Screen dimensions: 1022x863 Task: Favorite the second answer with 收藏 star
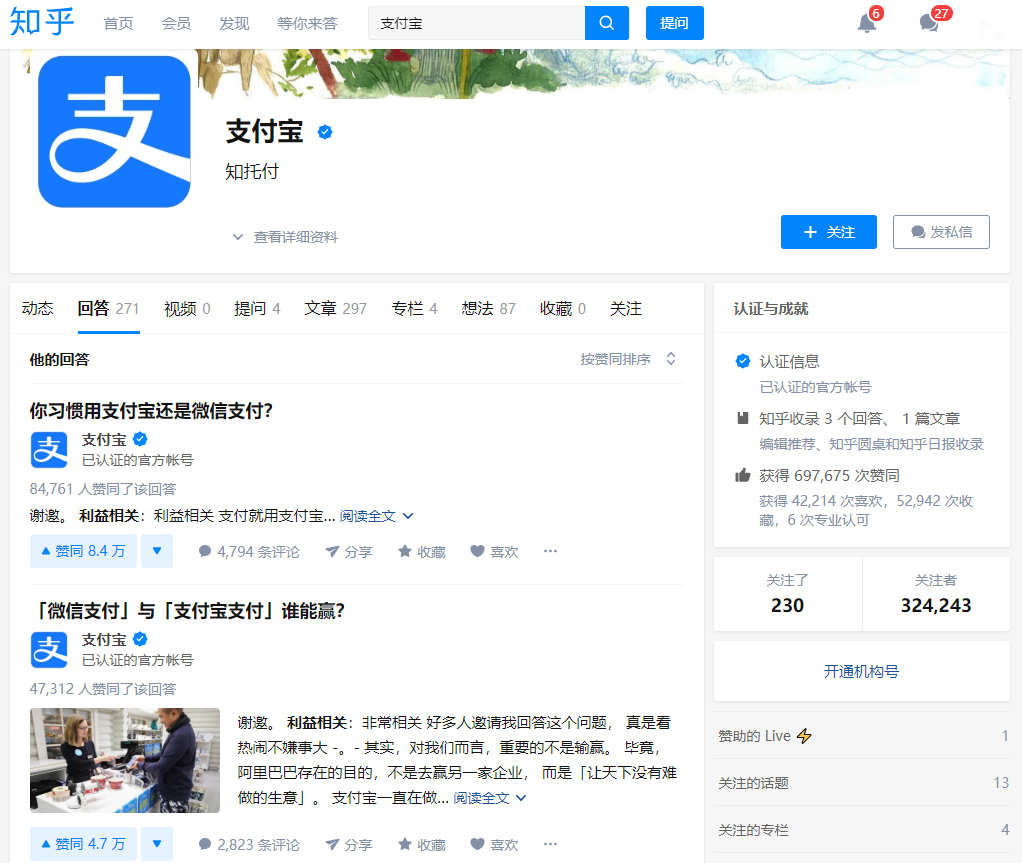(x=422, y=844)
